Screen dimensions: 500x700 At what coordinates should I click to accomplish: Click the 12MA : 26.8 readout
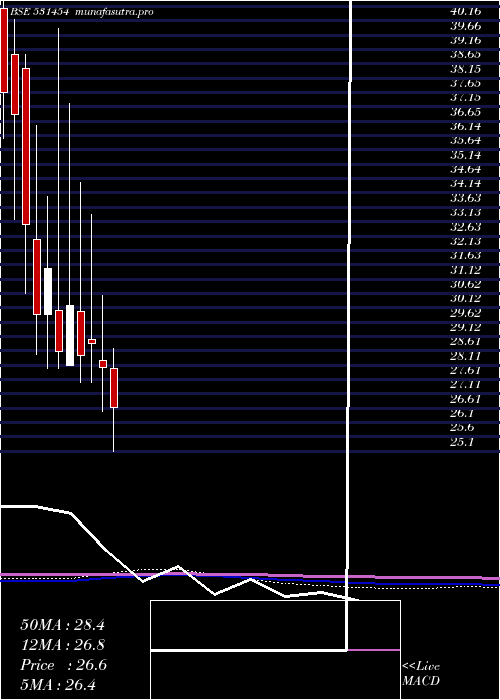[62, 645]
